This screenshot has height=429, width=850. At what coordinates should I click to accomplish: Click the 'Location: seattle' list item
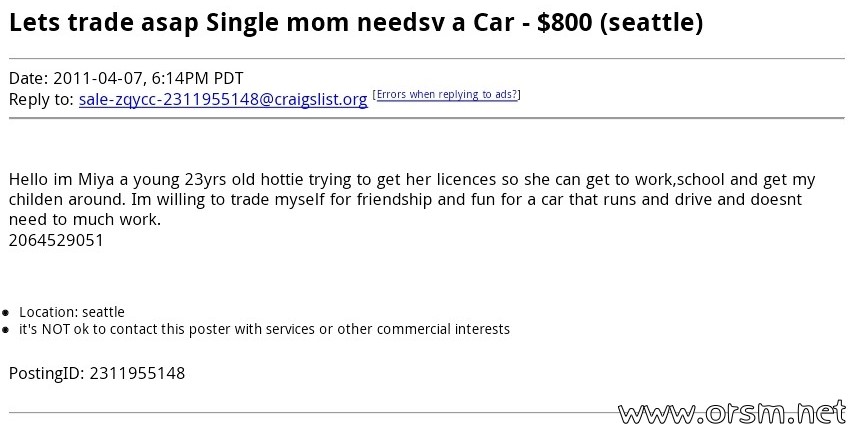click(x=72, y=312)
